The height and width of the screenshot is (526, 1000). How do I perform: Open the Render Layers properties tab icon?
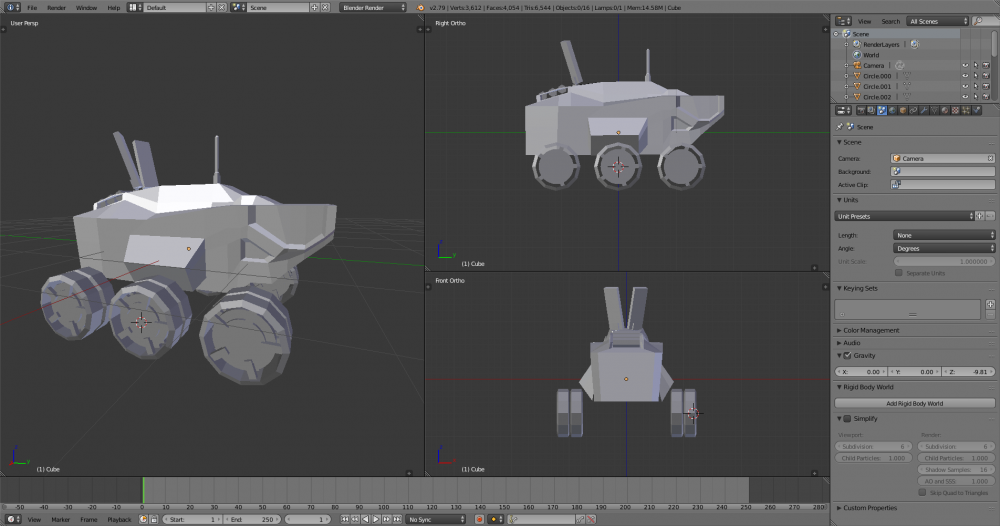click(x=871, y=110)
